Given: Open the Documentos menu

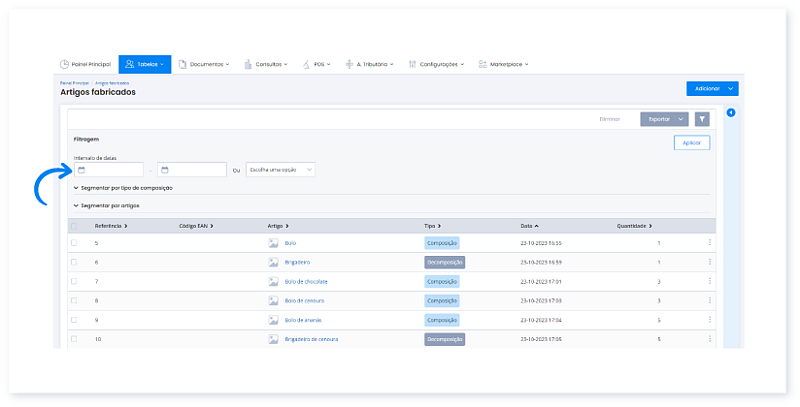Looking at the screenshot, I should (204, 64).
